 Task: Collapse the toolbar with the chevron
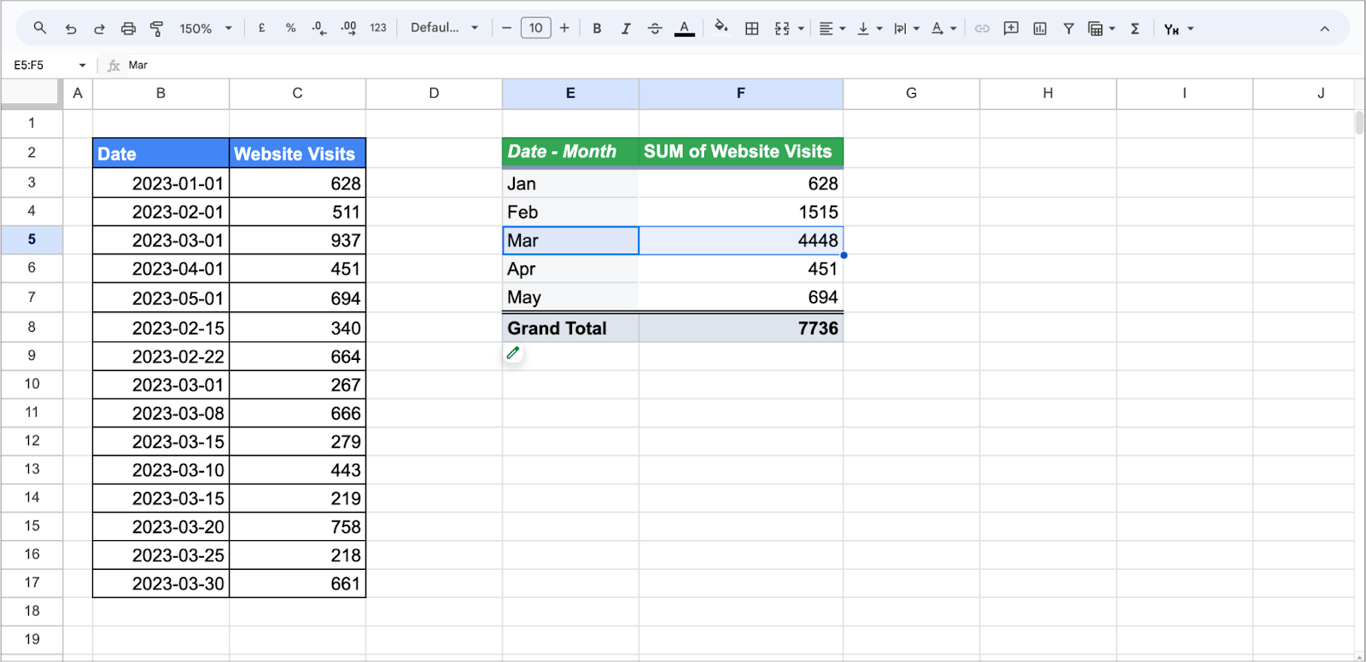tap(1325, 28)
